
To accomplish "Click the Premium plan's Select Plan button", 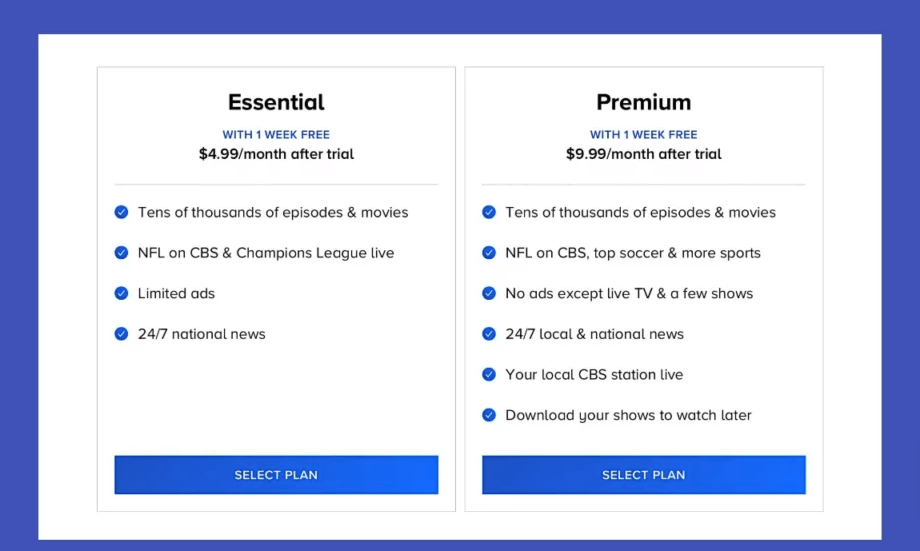I will coord(643,475).
